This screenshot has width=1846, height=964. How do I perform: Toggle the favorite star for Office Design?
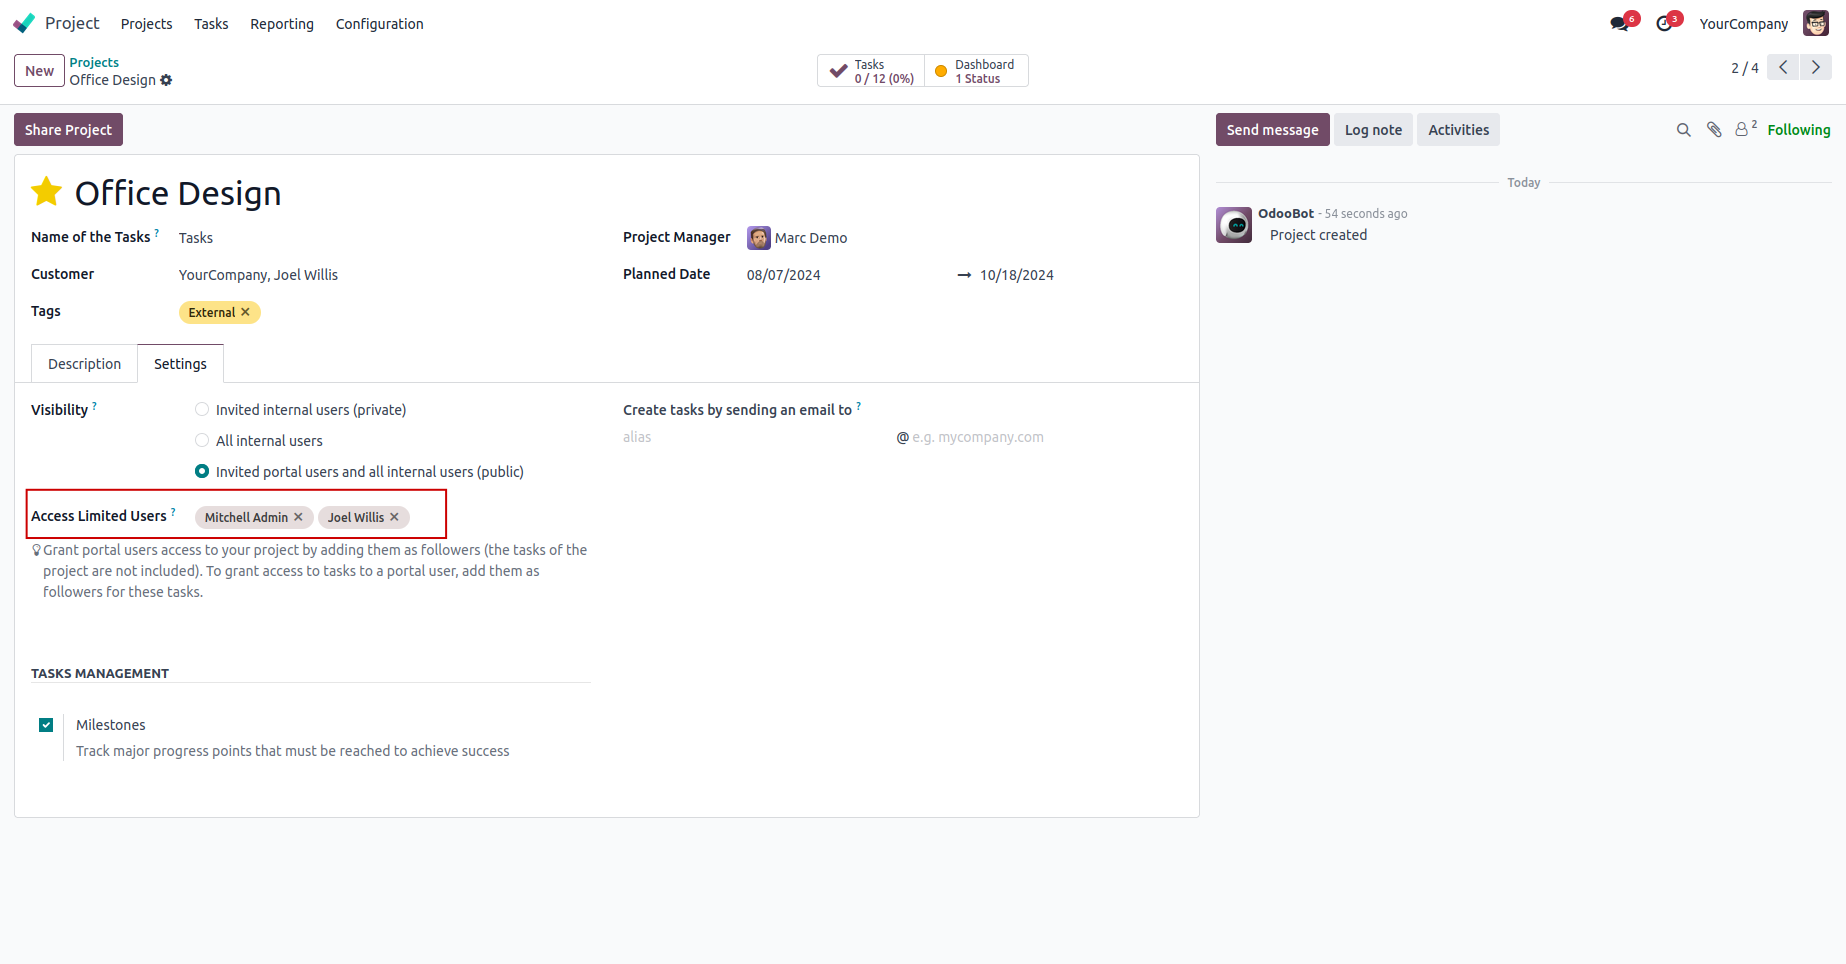pyautogui.click(x=47, y=192)
